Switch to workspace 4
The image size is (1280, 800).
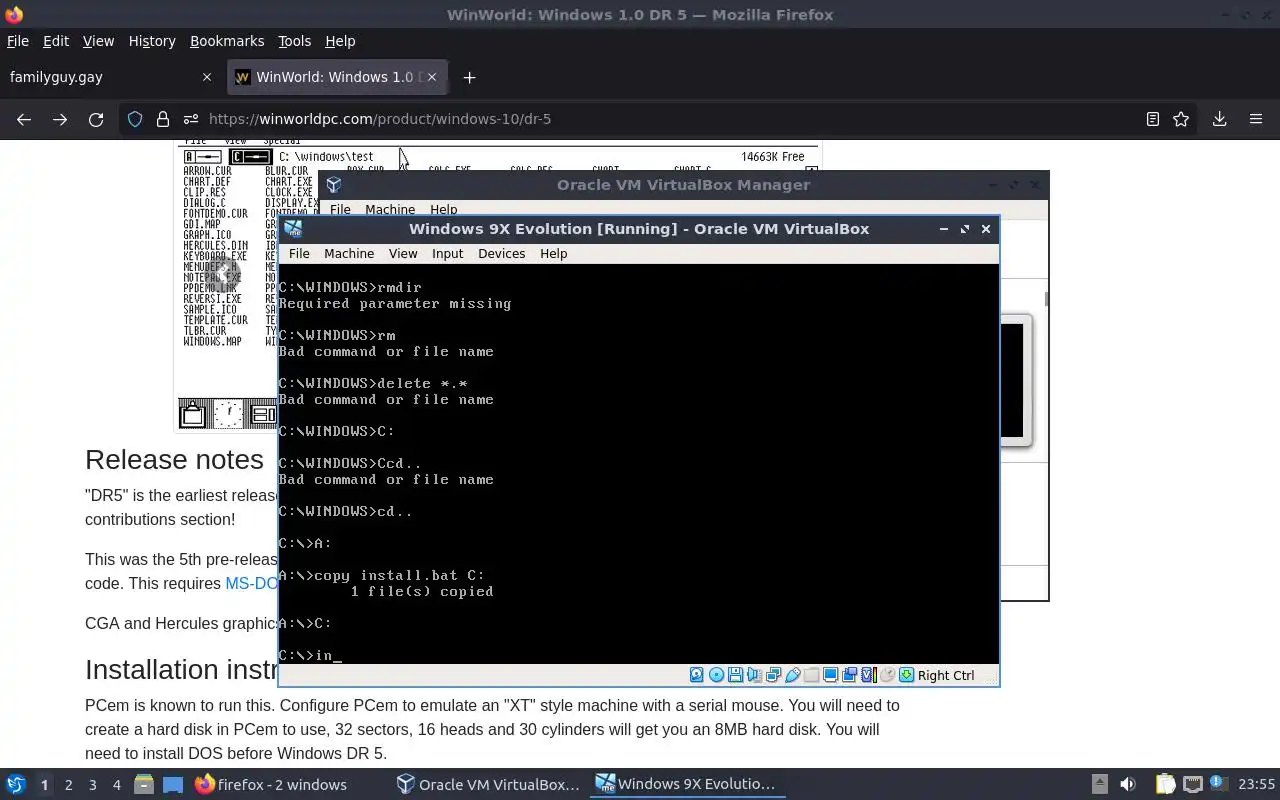click(116, 785)
